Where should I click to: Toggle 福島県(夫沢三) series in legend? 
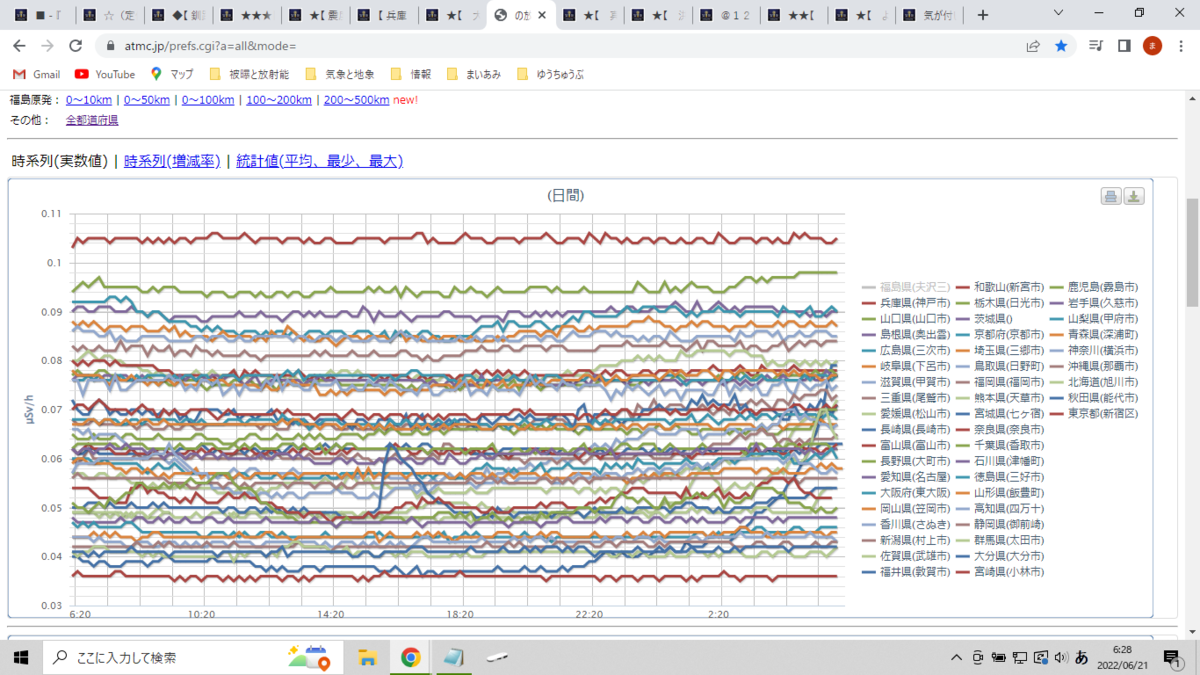(905, 287)
